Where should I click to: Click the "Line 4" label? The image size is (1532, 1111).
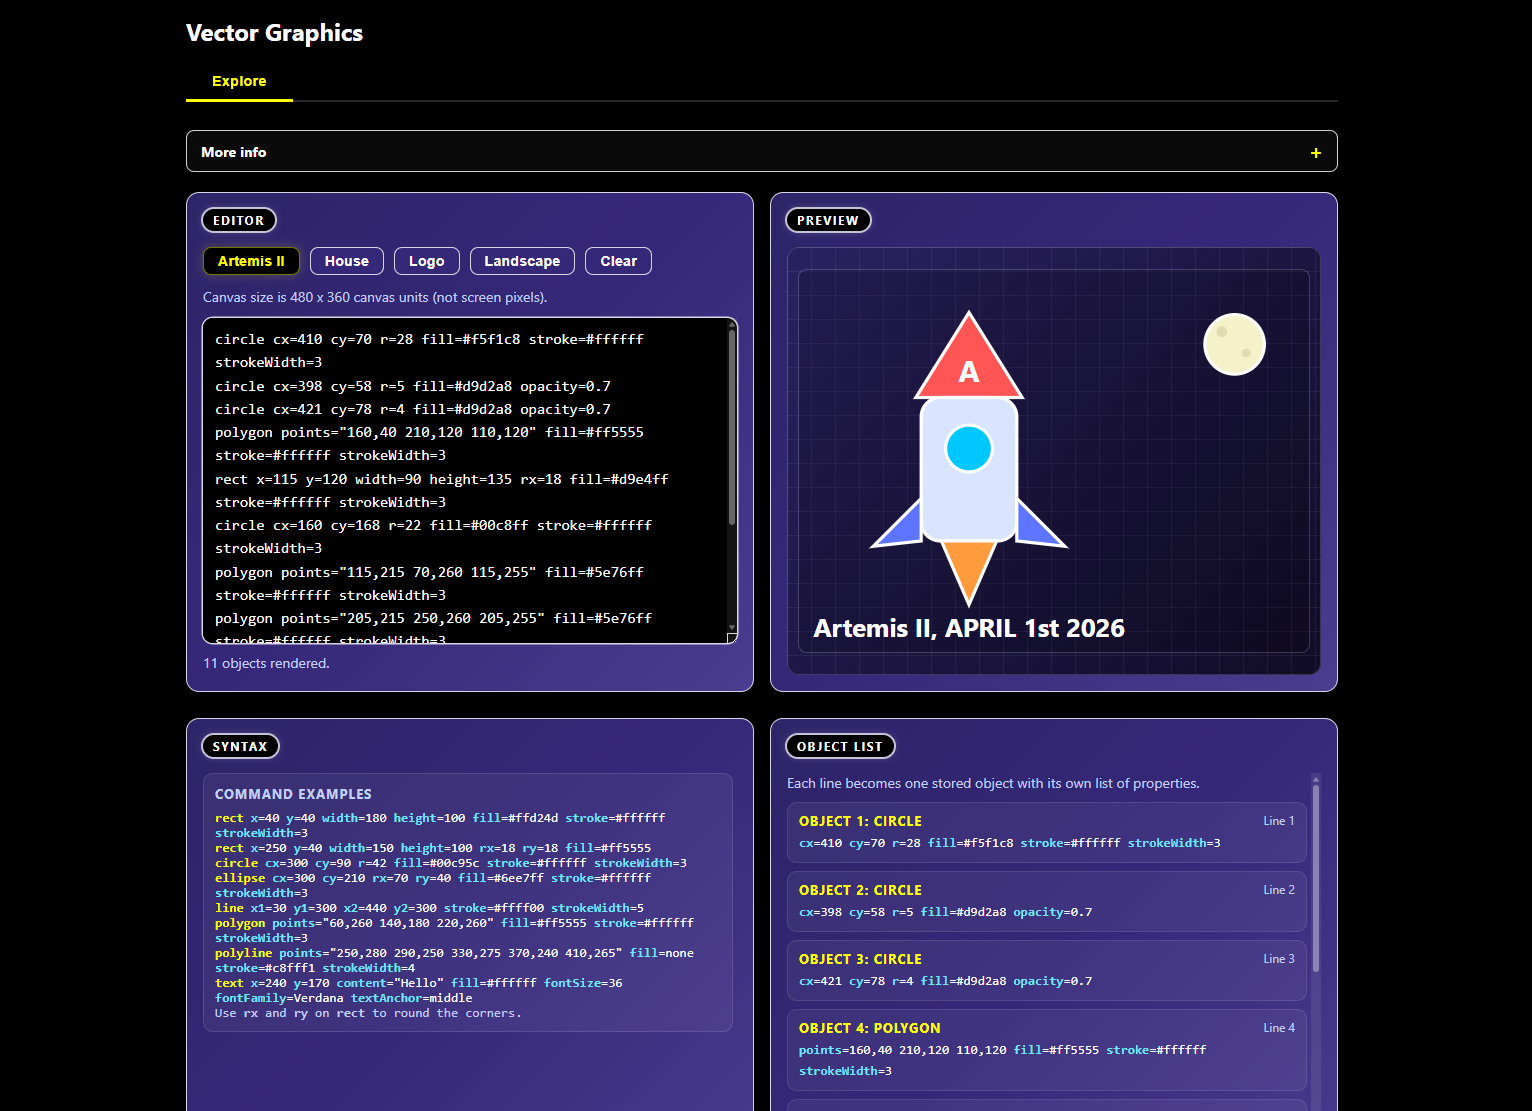coord(1278,1028)
